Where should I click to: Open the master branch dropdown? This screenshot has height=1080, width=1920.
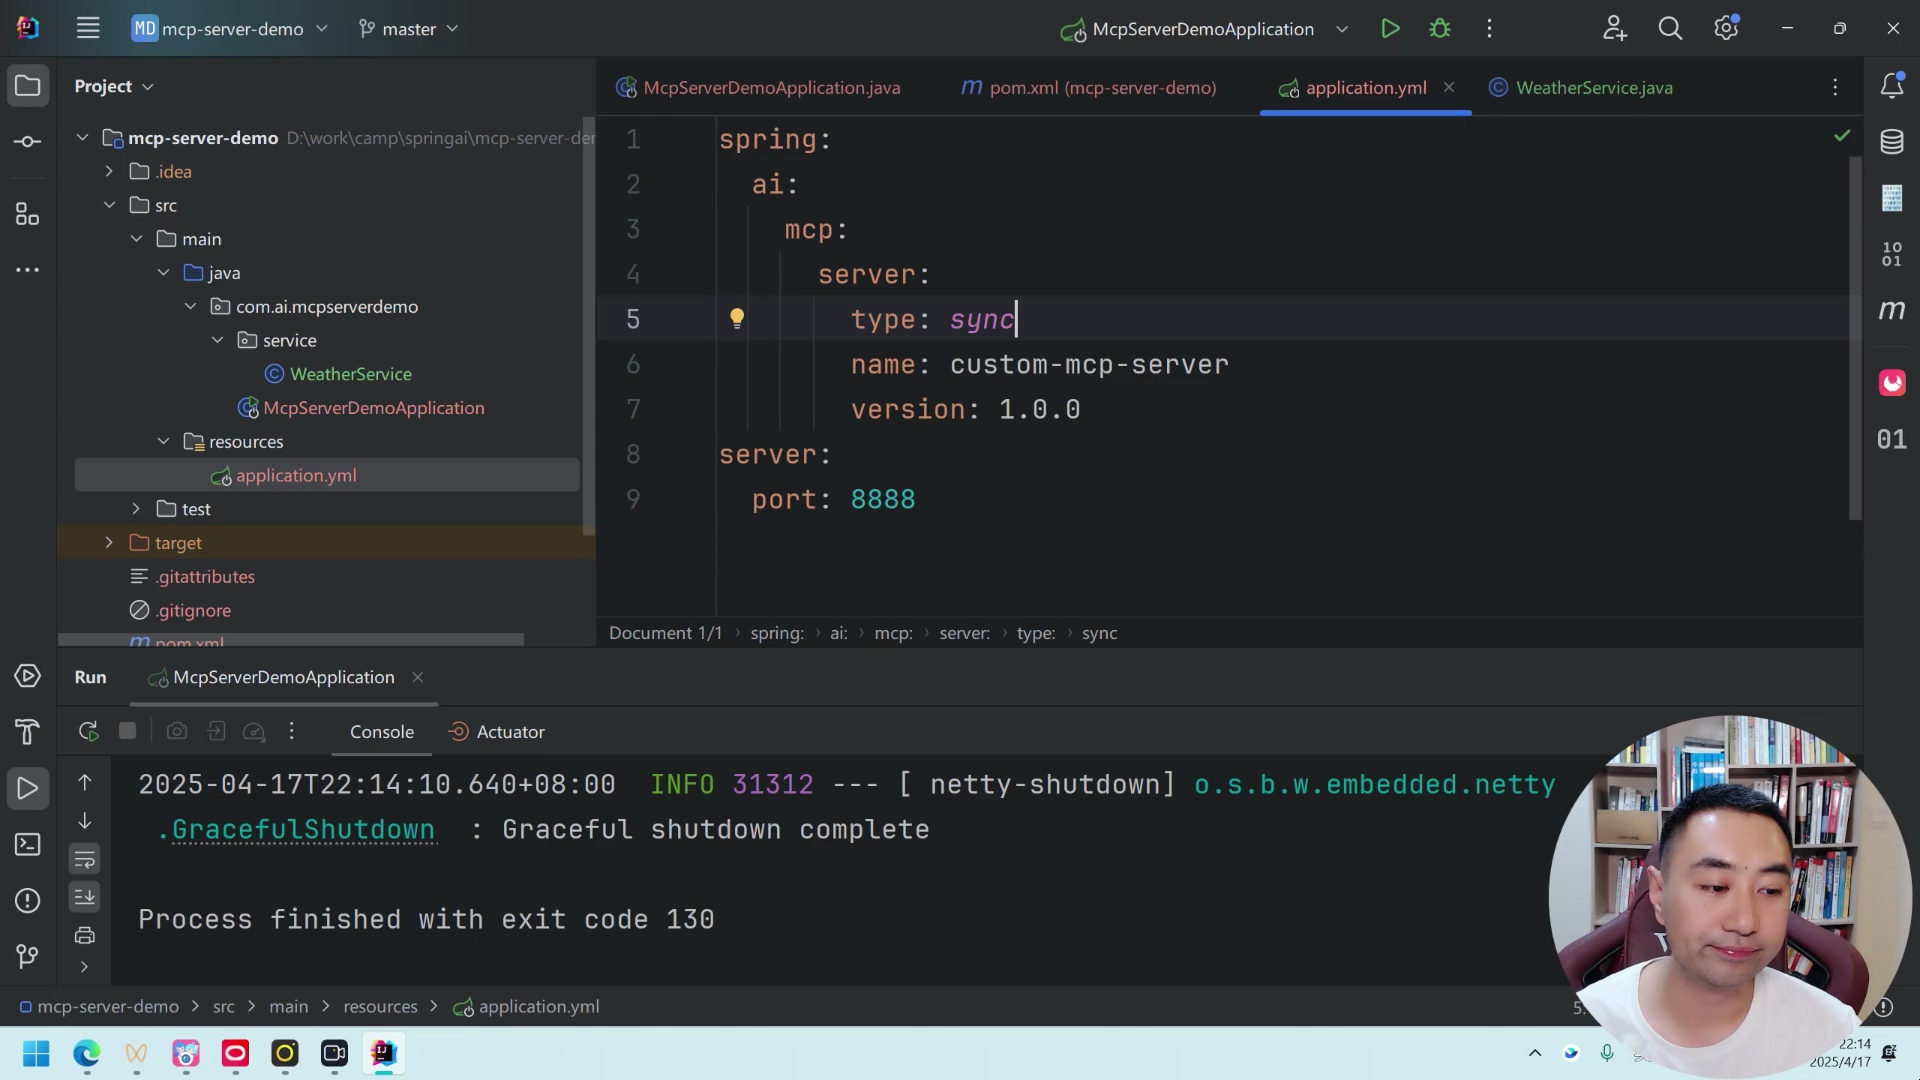409,29
